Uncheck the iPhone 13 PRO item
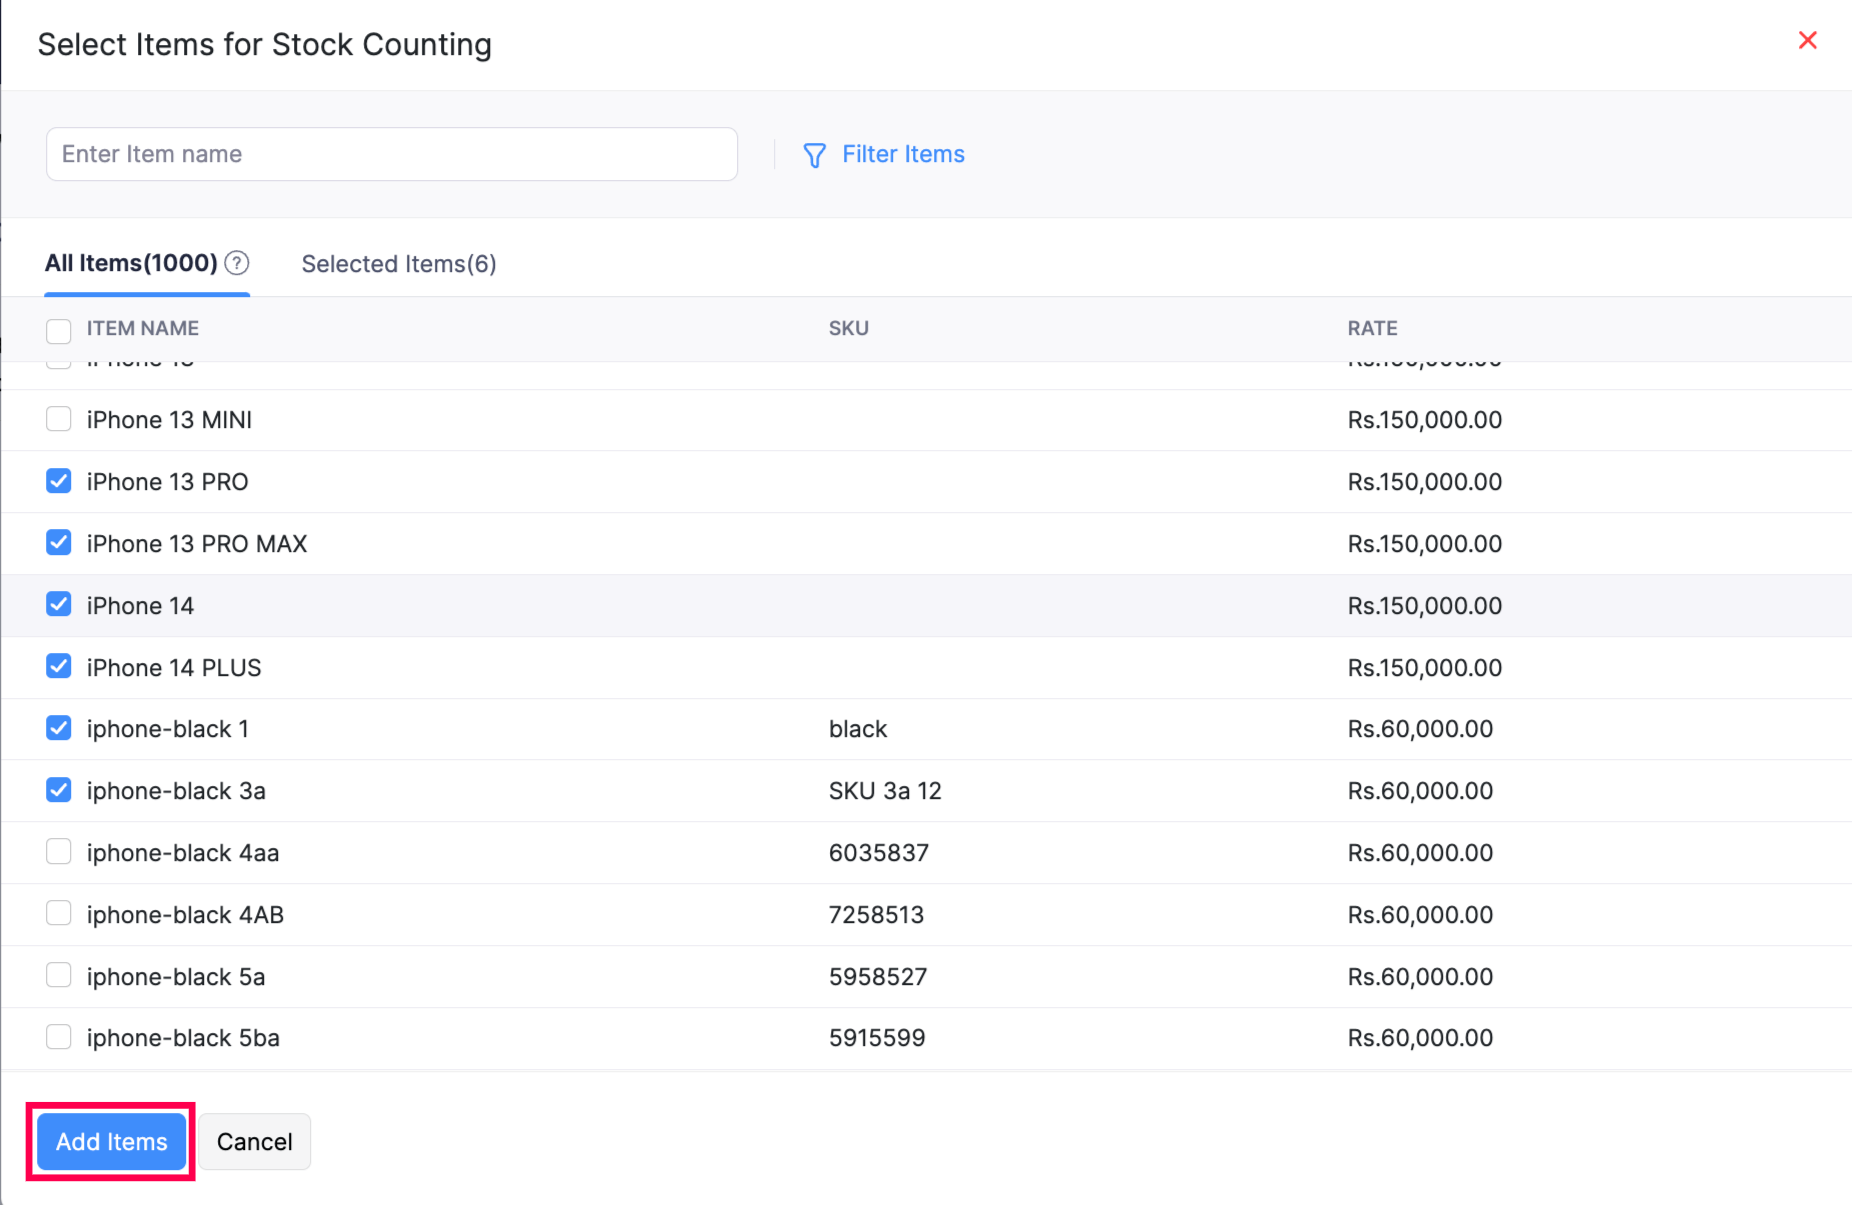Screen dimensions: 1852x1205 point(58,481)
